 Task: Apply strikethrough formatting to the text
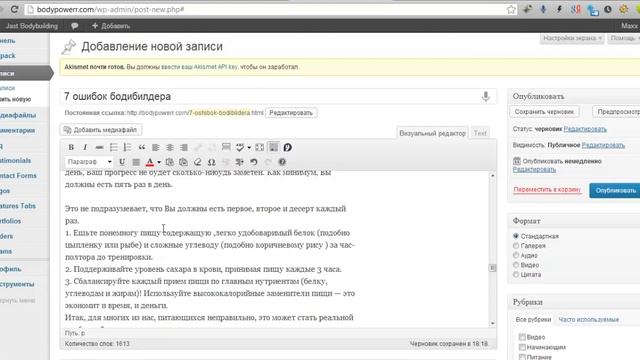click(99, 147)
